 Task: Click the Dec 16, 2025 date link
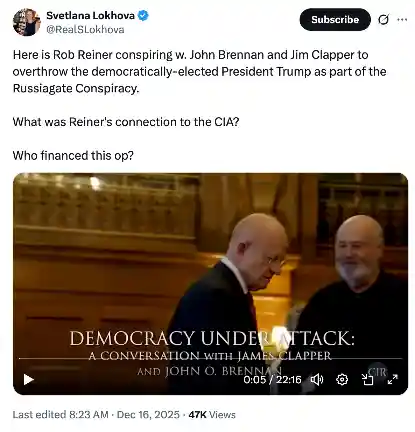point(148,415)
